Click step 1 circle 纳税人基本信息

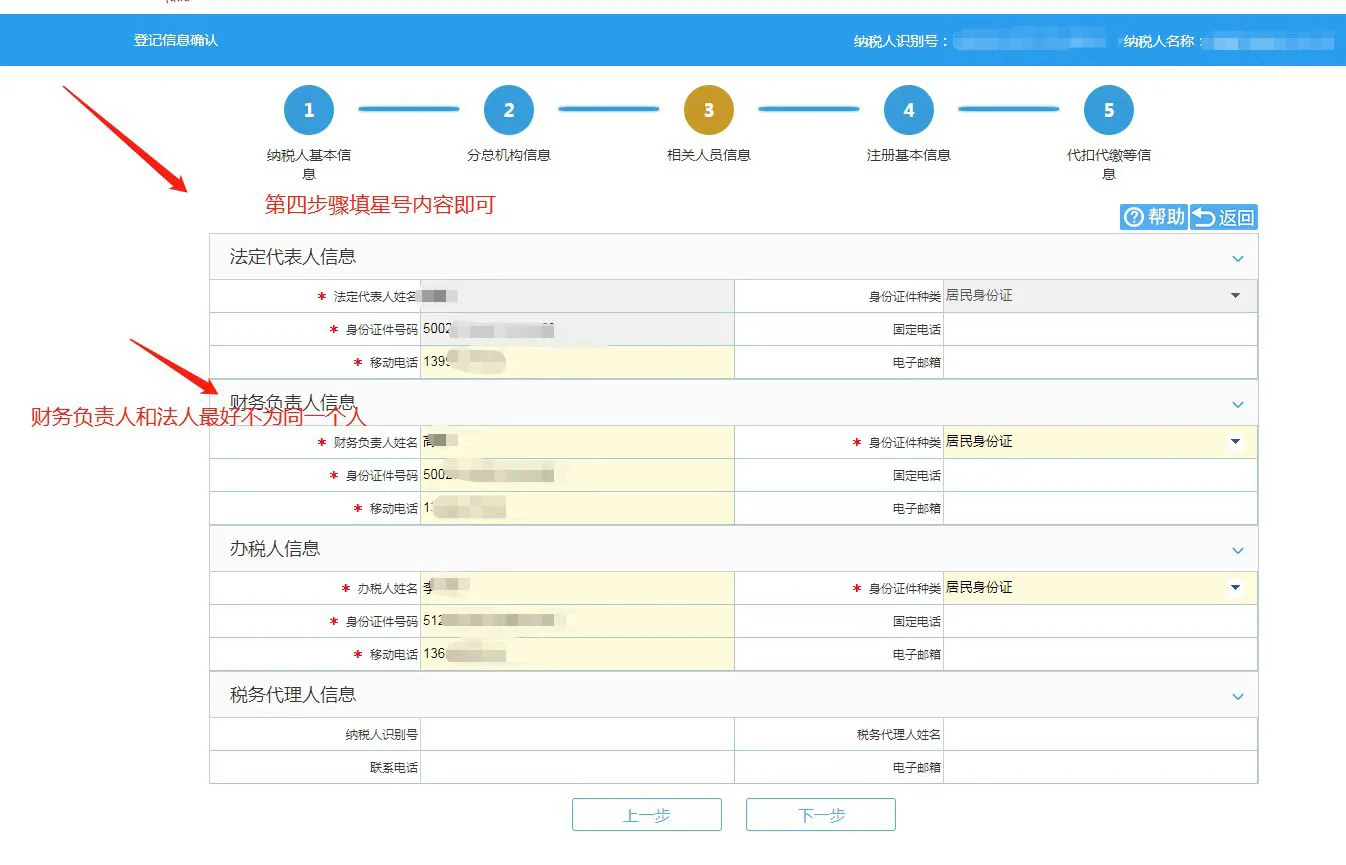tap(308, 111)
